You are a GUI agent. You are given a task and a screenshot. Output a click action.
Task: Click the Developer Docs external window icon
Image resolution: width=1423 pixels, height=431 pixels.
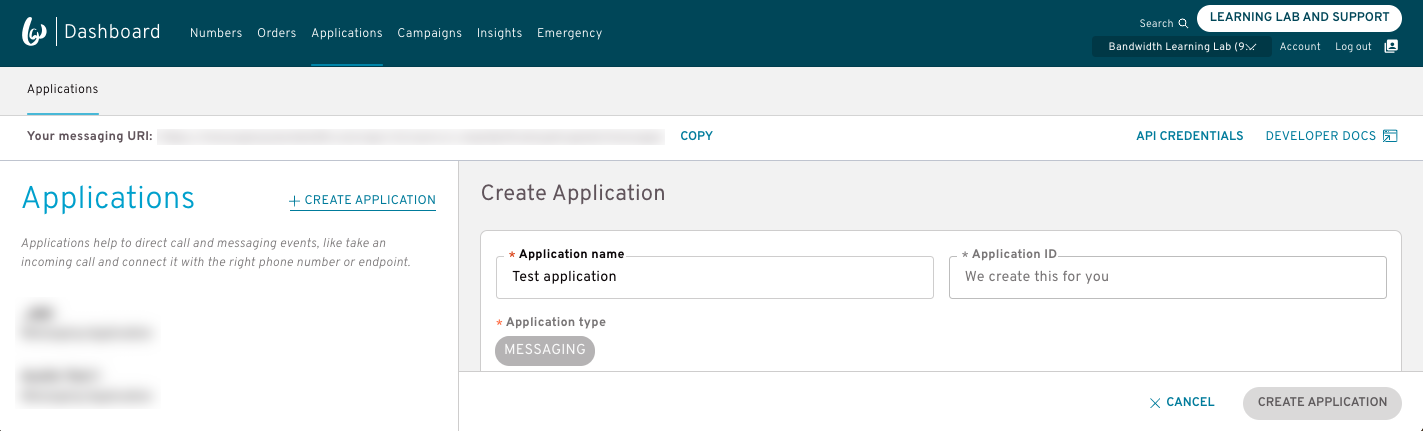point(1390,136)
